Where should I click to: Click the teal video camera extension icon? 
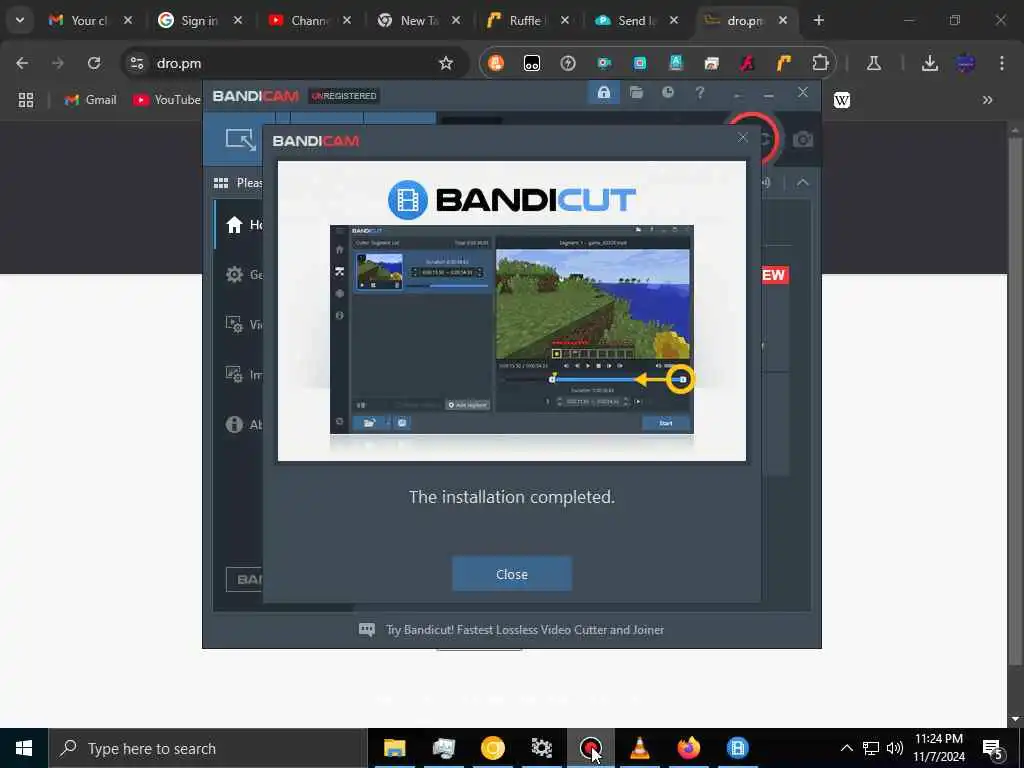pyautogui.click(x=604, y=63)
